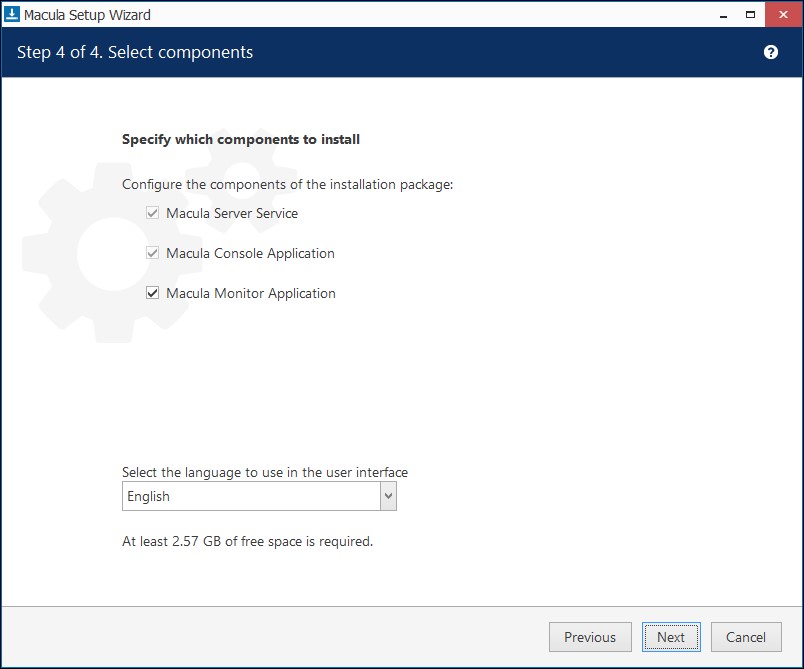Click the Macula installer icon in title bar

point(12,15)
